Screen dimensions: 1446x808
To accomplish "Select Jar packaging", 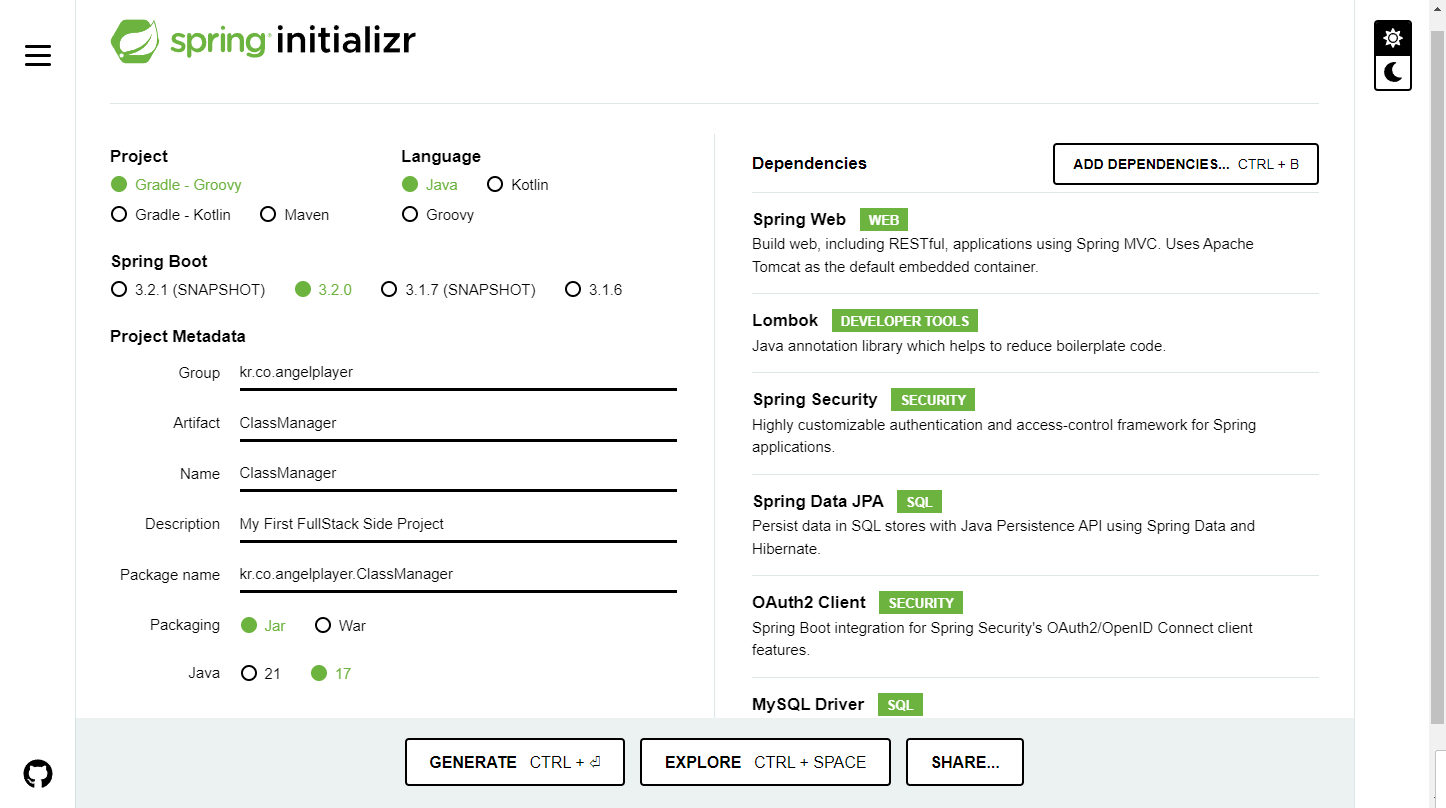I will (263, 626).
